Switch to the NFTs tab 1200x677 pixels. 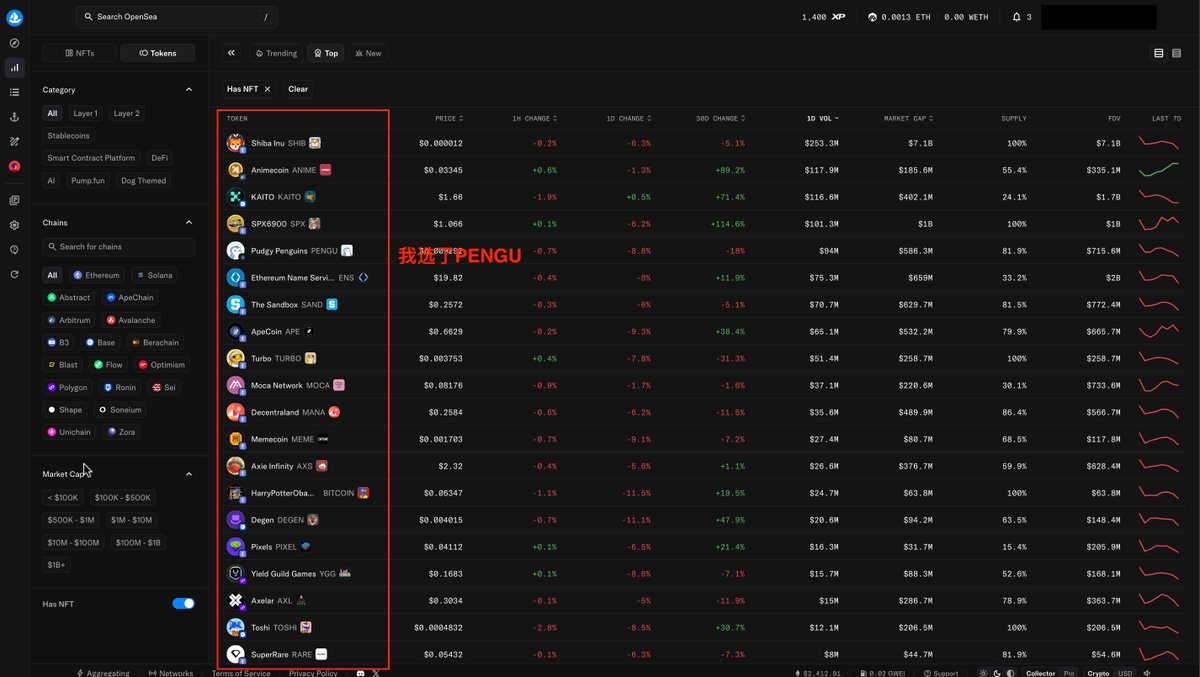coord(80,53)
